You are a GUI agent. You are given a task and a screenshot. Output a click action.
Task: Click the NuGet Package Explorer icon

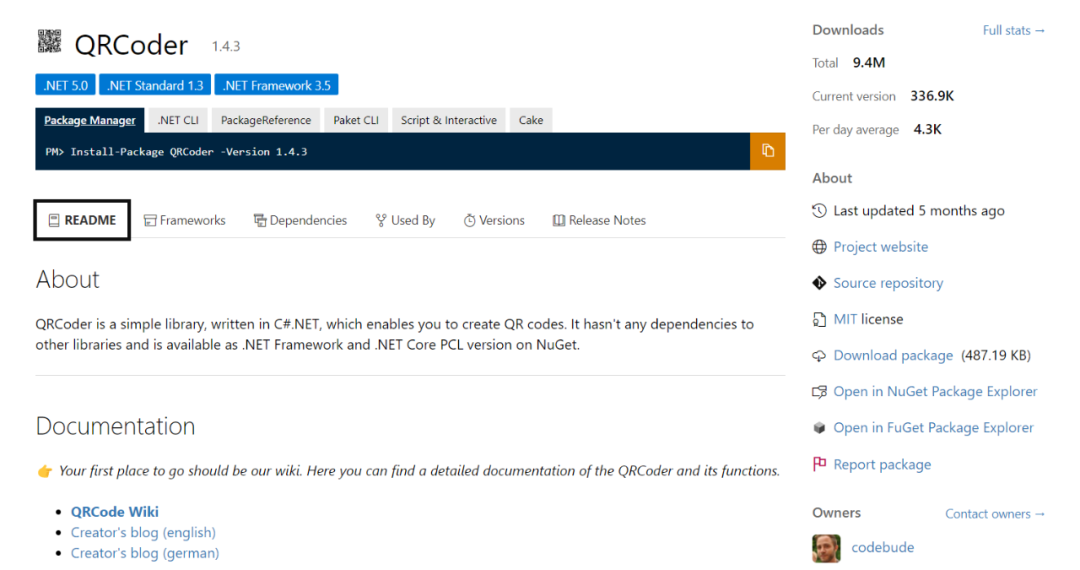click(x=819, y=392)
